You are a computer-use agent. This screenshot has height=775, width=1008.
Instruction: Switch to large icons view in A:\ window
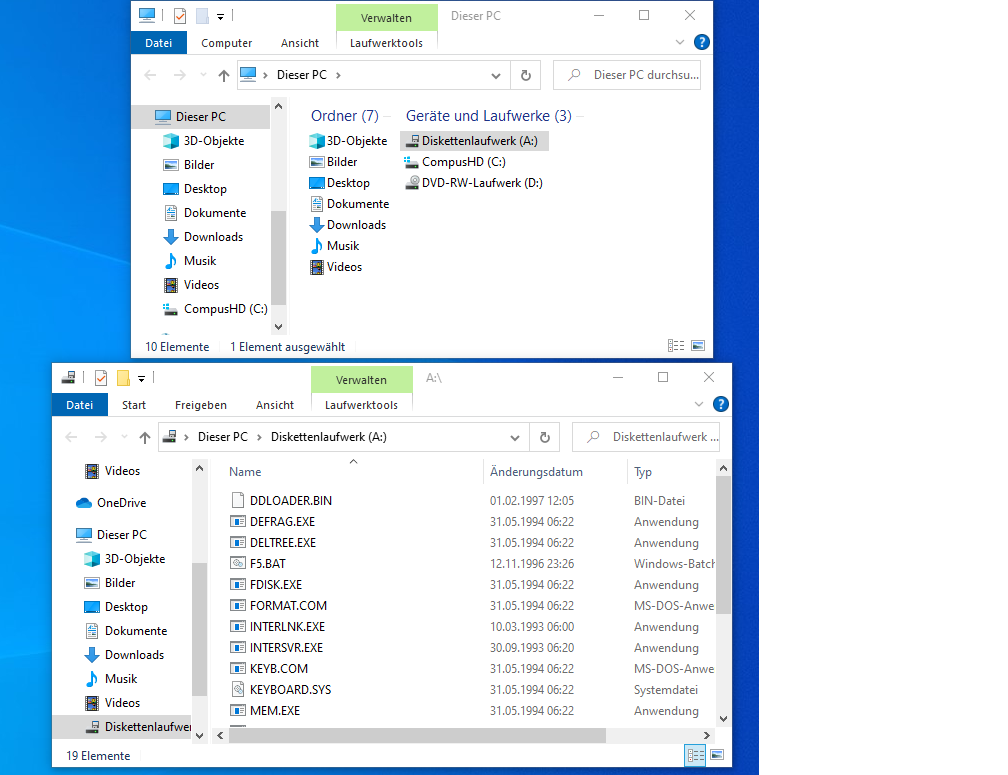[717, 754]
